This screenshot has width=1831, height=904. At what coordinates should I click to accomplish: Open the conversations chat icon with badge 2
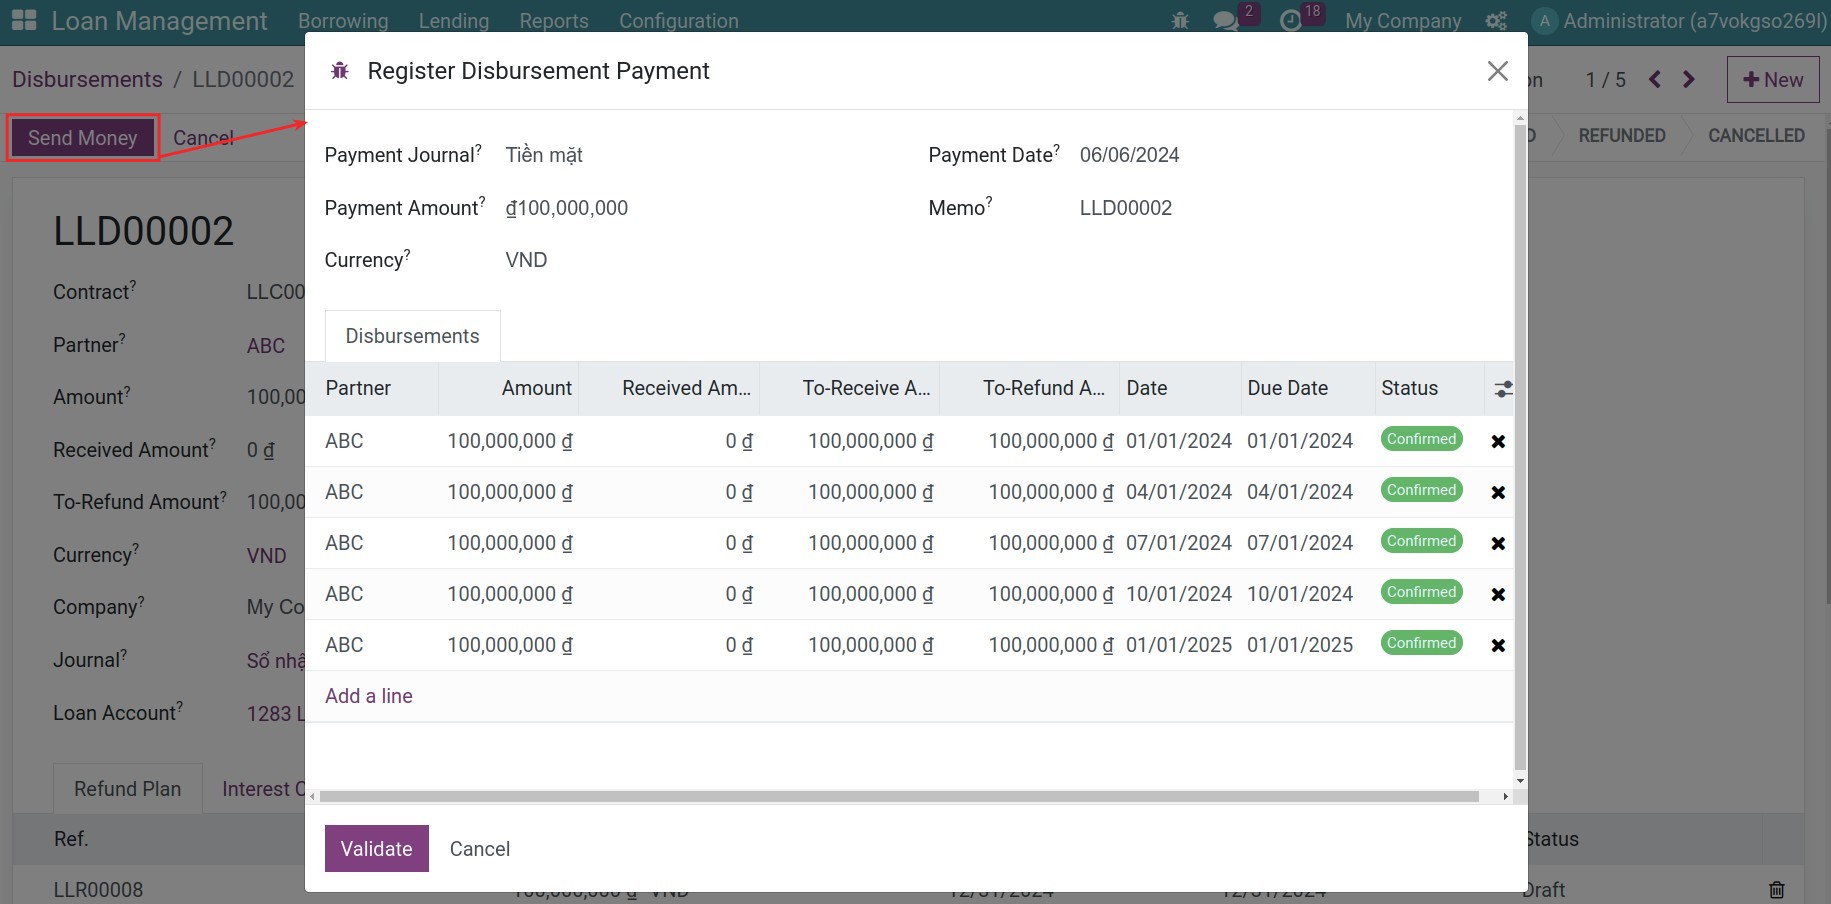point(1226,21)
